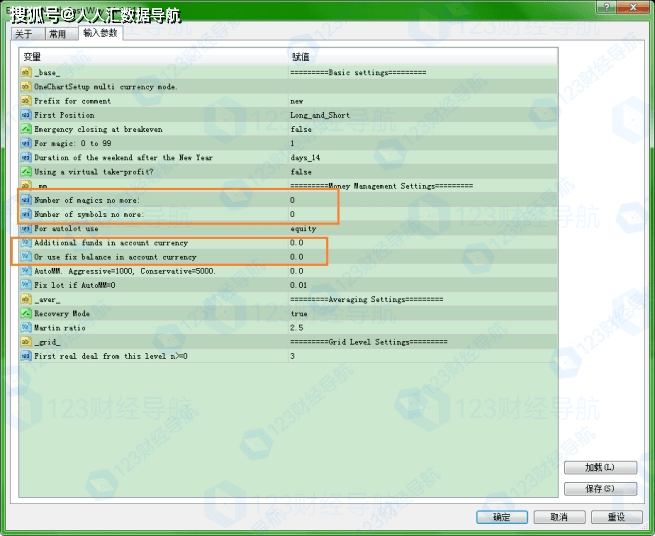Close the dialog with the title bar X
Screen dimensions: 655x536
pos(633,6)
